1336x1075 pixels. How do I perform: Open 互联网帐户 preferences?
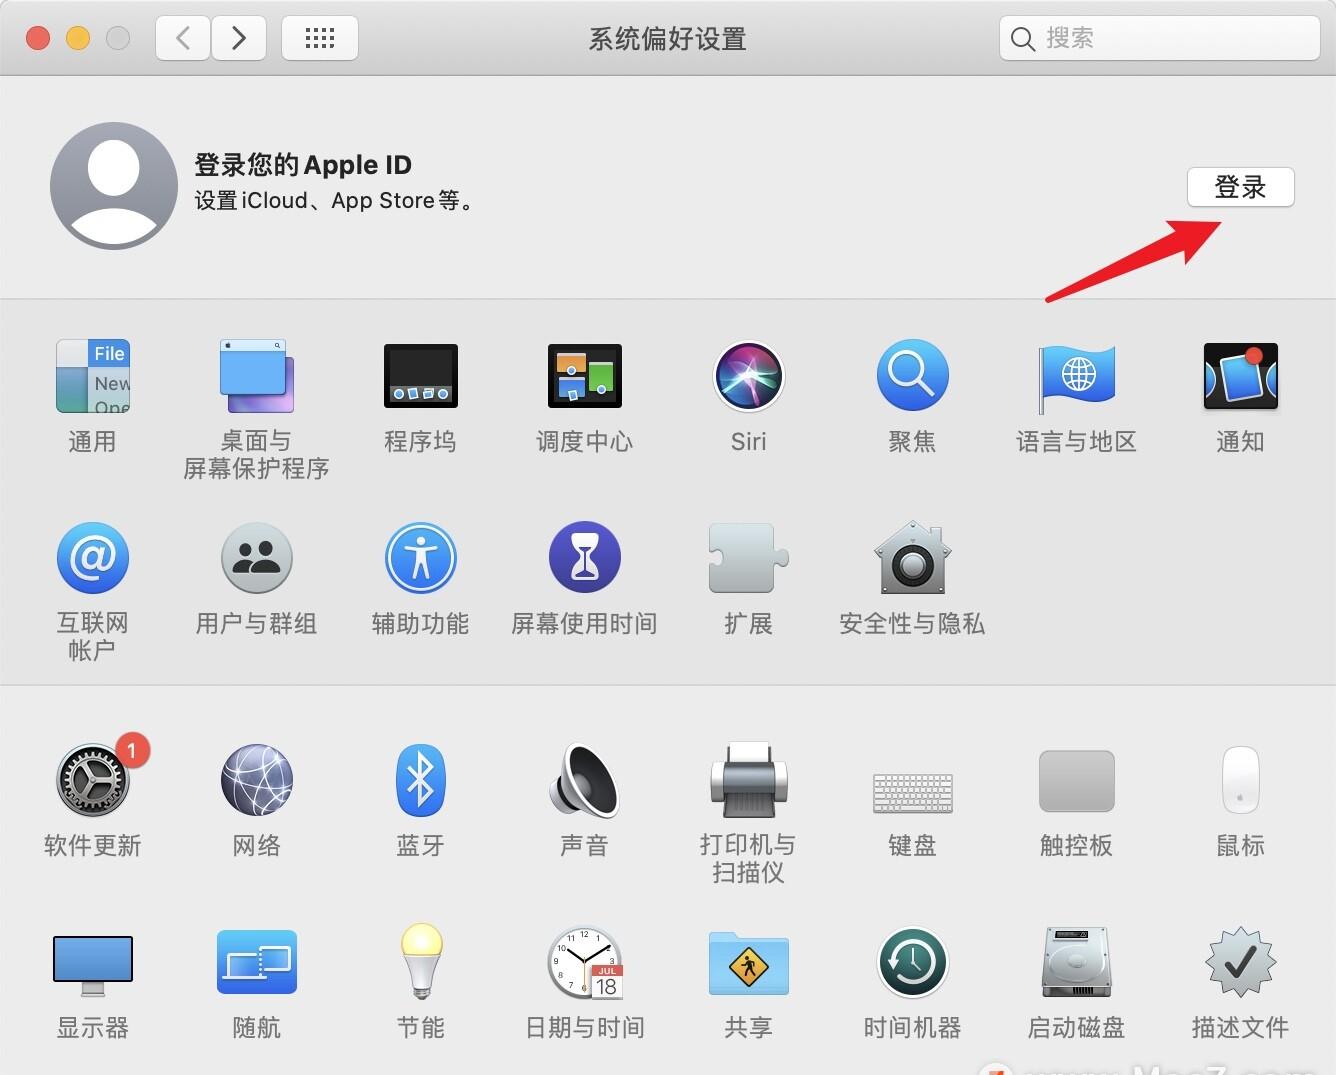tap(92, 558)
